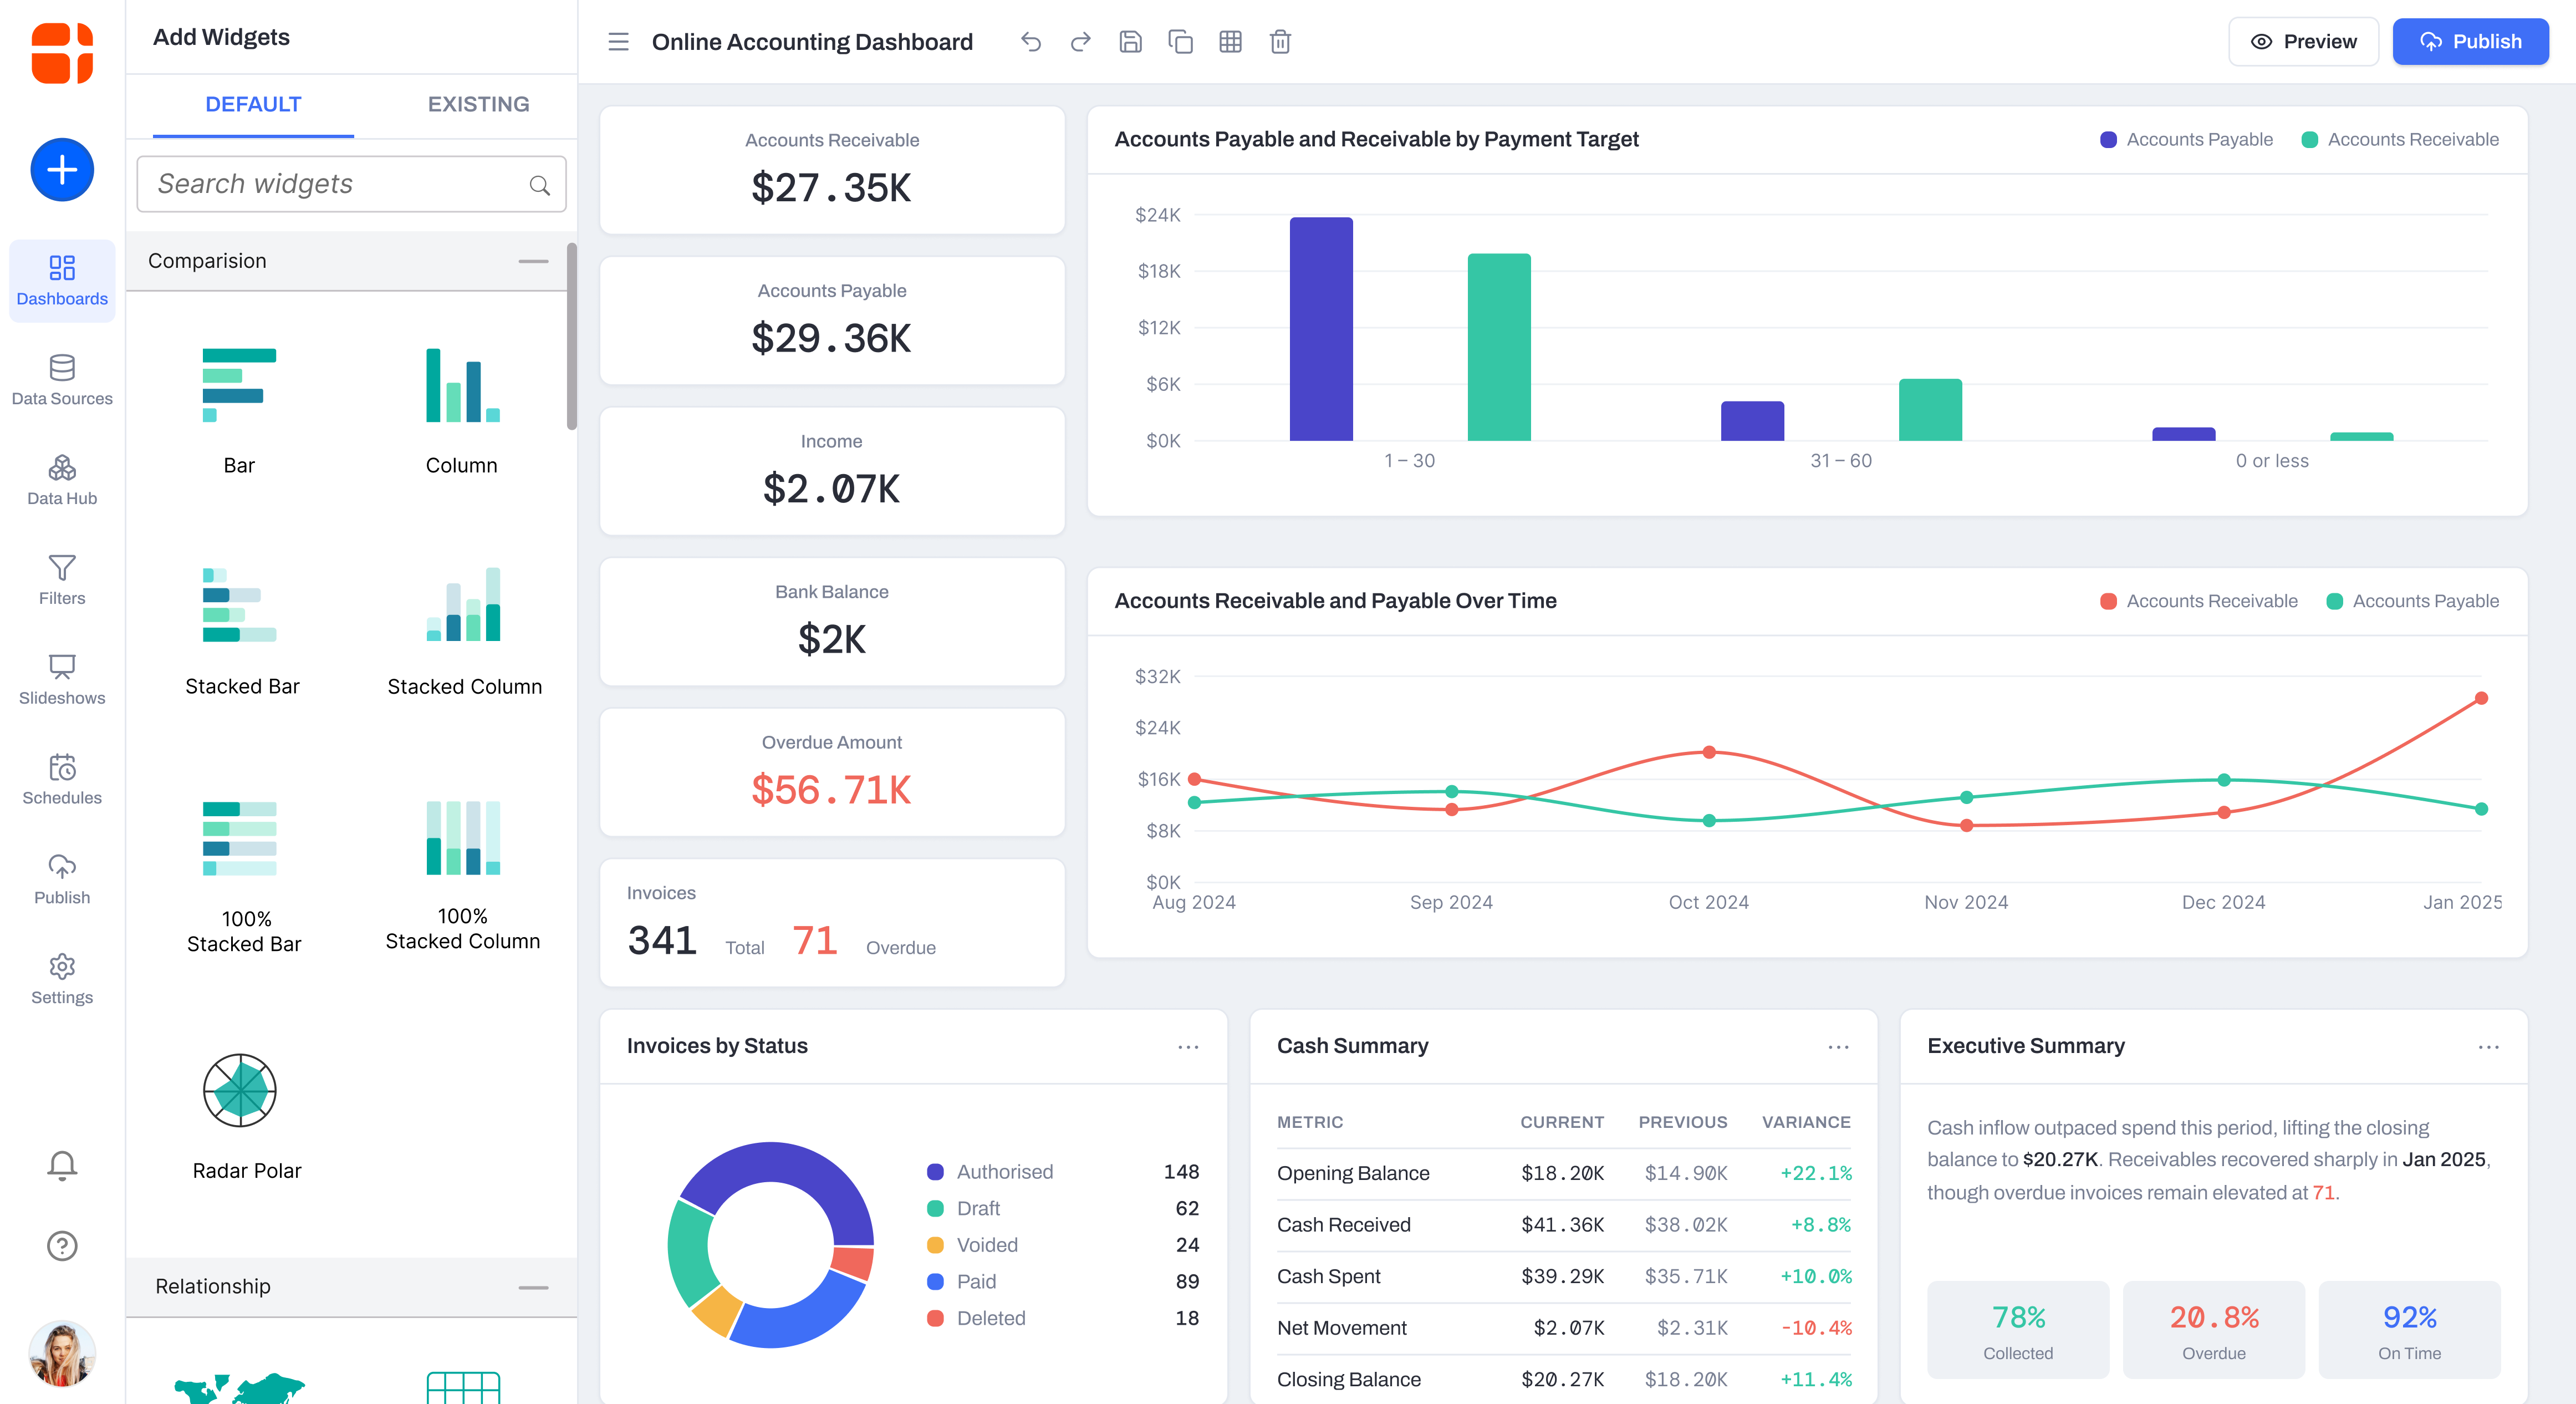The width and height of the screenshot is (2576, 1404).
Task: Open the Filters section
Action: [62, 580]
